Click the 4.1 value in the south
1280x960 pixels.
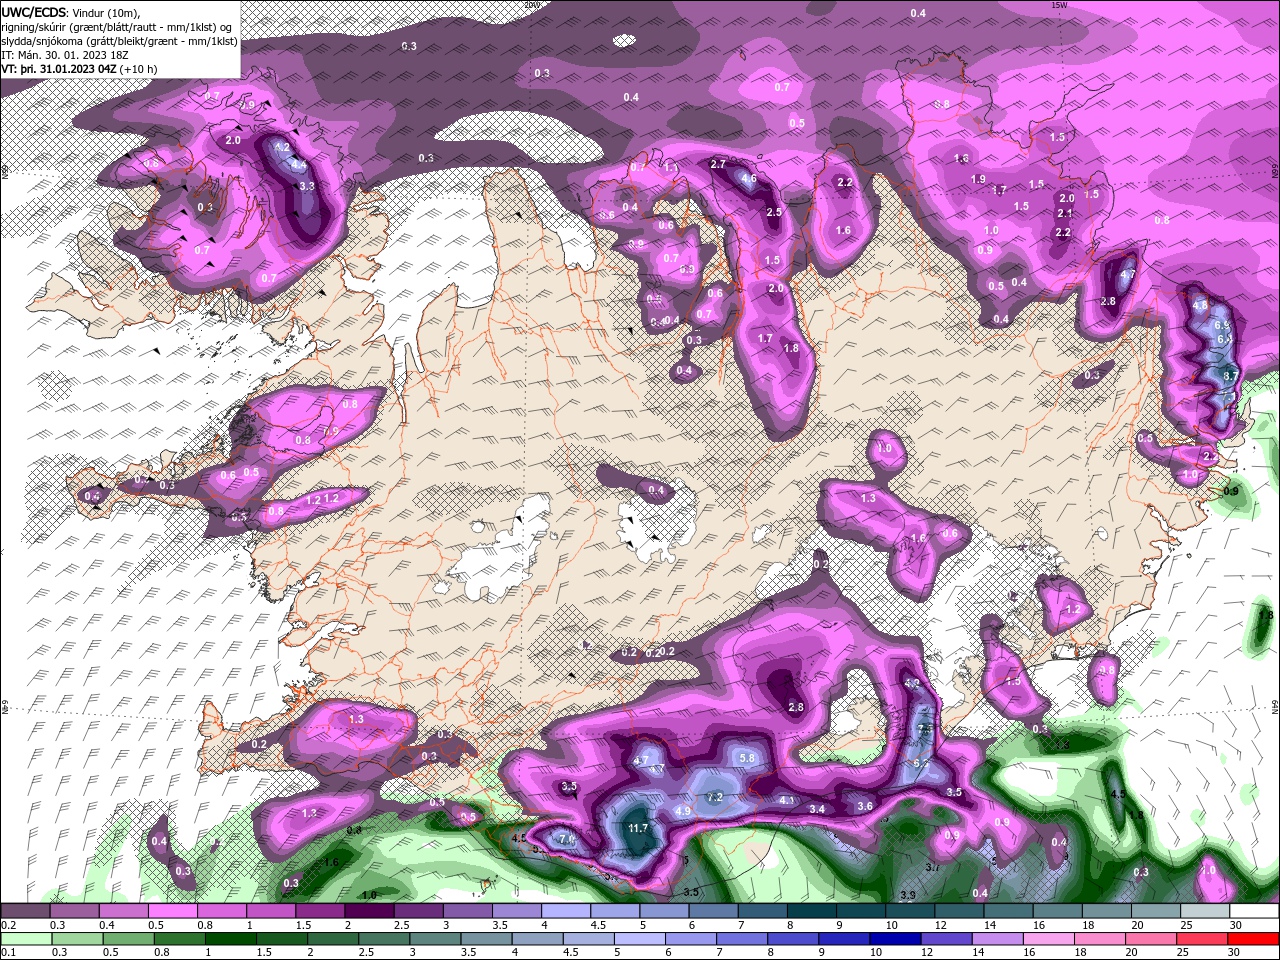(x=787, y=800)
